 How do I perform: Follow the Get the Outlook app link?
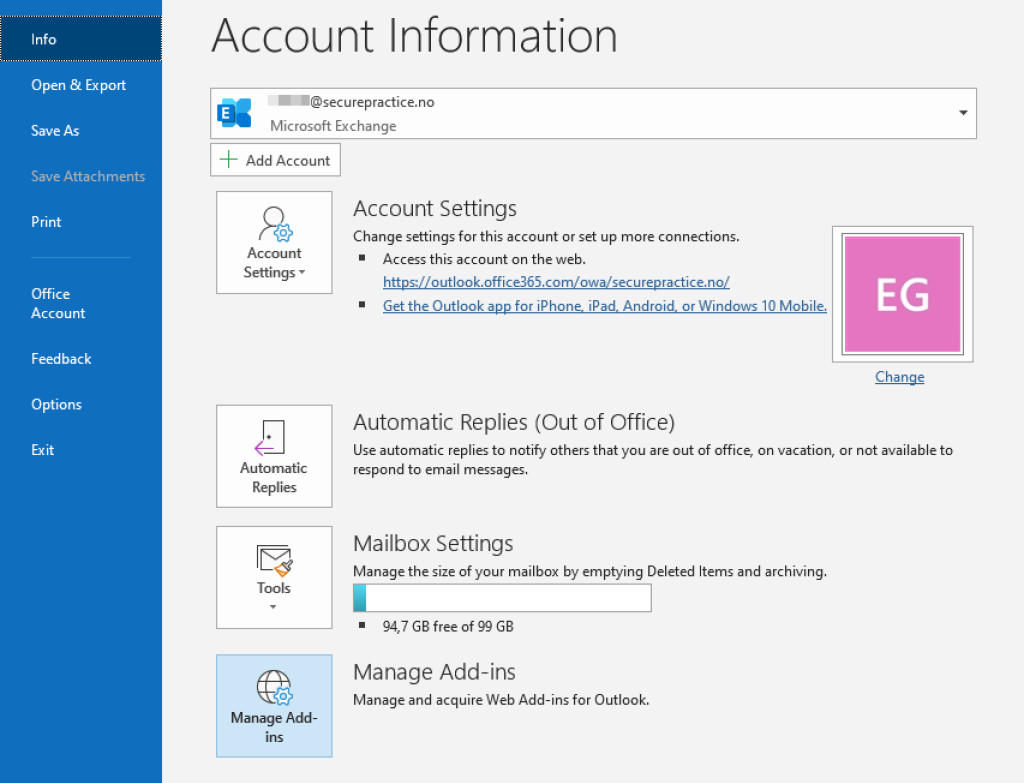[x=604, y=306]
